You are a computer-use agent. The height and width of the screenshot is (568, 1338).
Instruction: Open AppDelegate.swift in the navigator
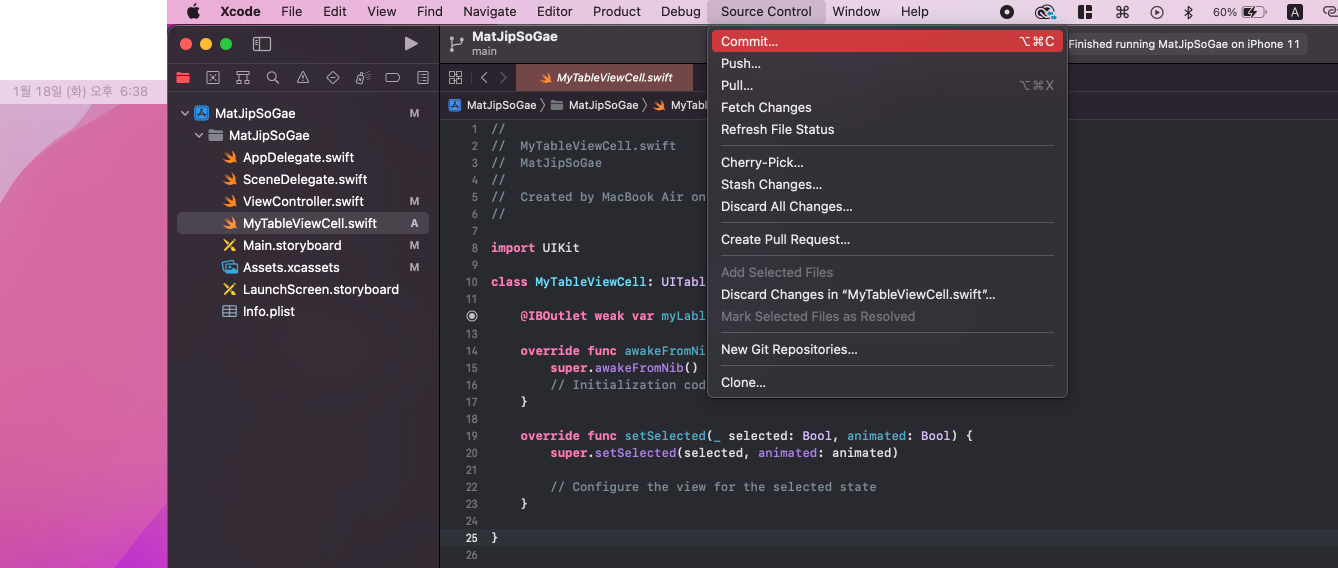(298, 157)
